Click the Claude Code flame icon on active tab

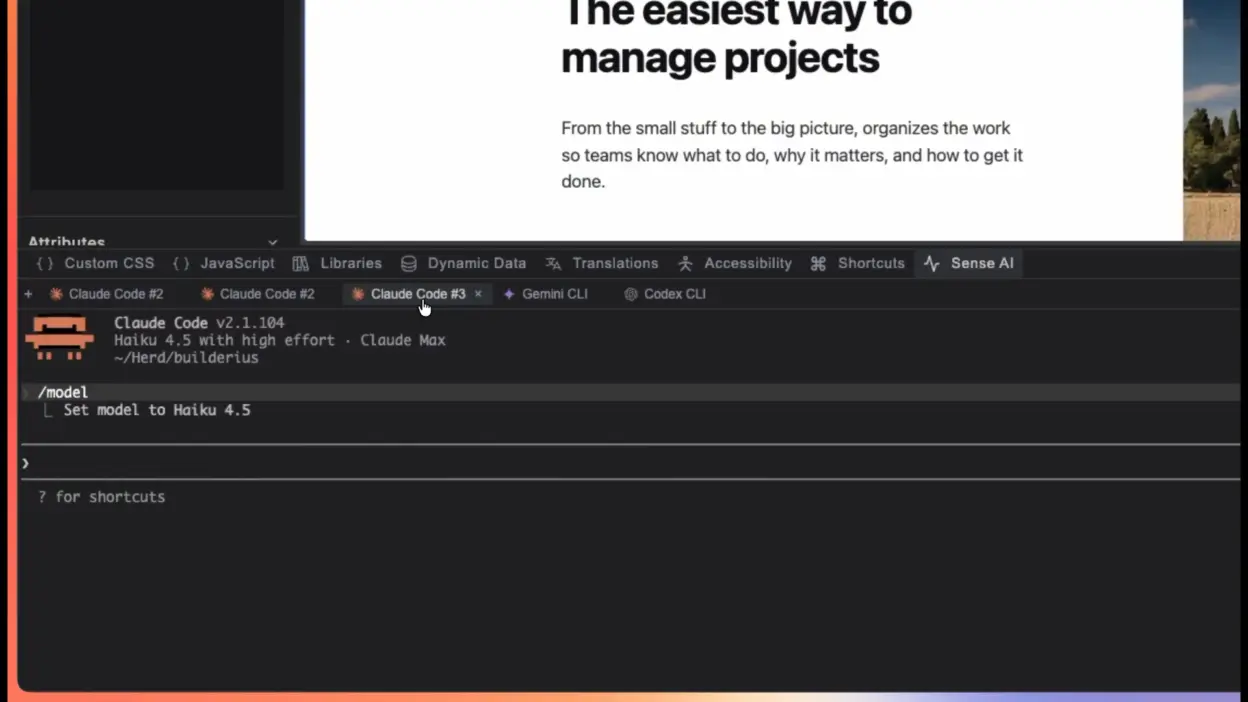358,293
